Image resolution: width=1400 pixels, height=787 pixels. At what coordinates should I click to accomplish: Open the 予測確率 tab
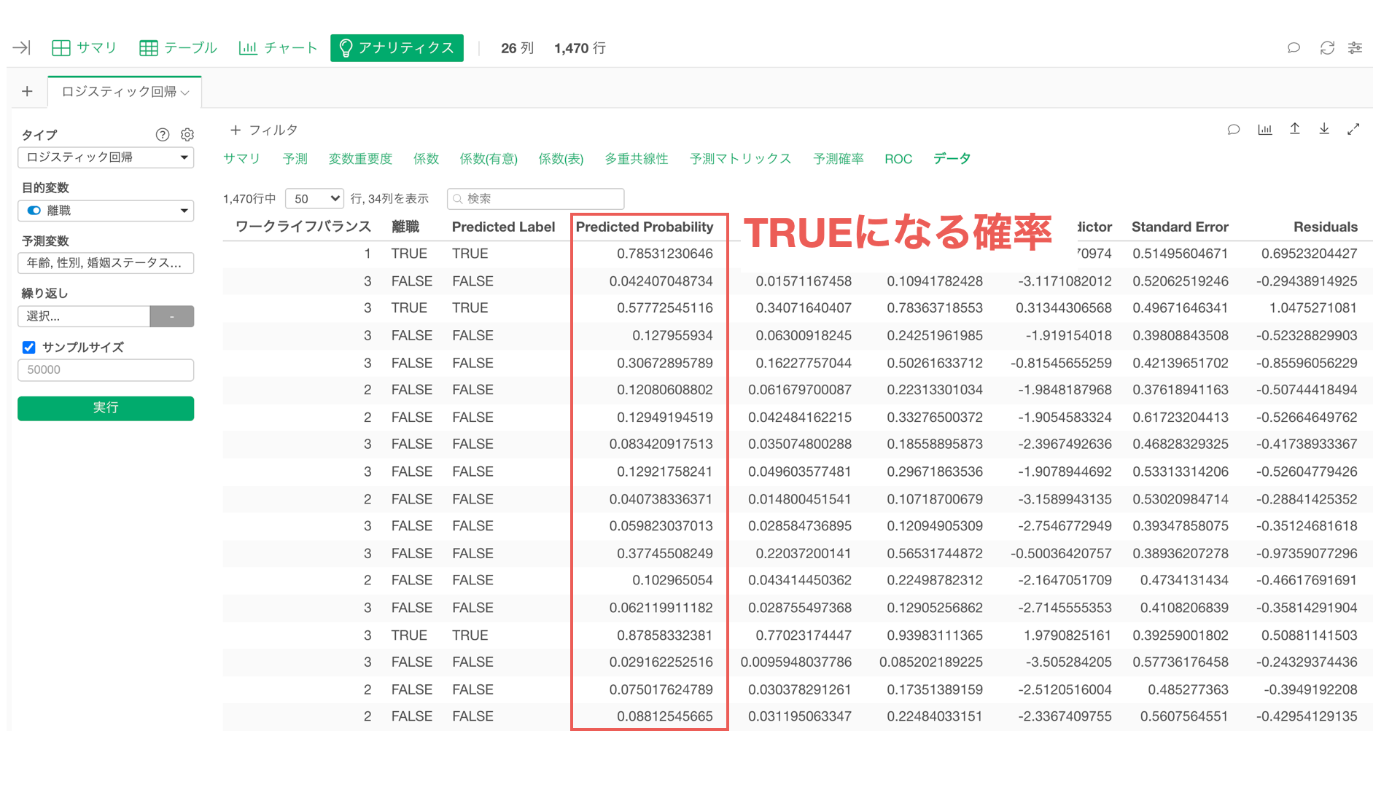(838, 159)
